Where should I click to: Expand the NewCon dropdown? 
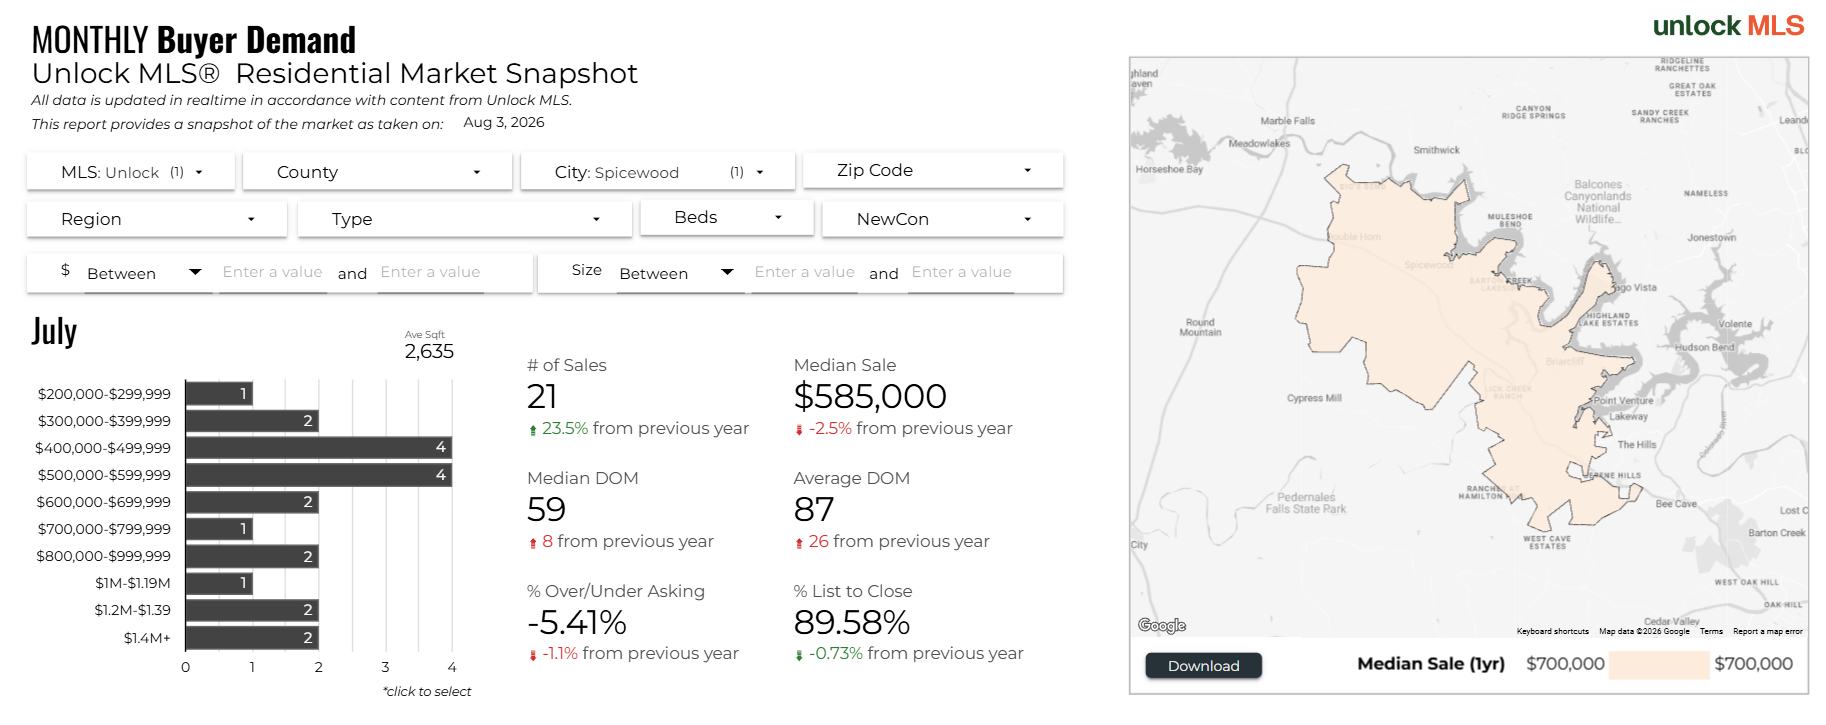[943, 219]
